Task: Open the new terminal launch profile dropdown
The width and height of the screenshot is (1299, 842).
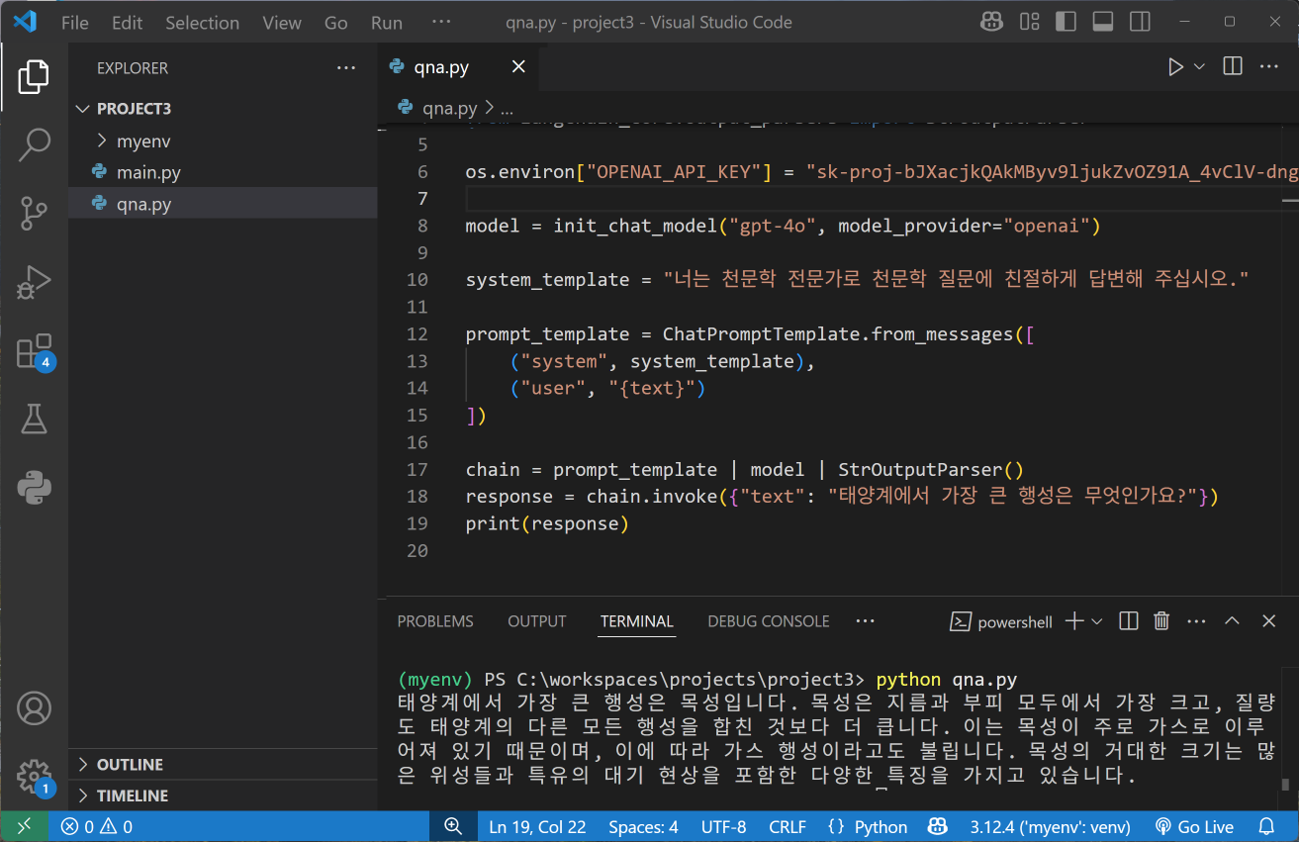Action: tap(1097, 621)
